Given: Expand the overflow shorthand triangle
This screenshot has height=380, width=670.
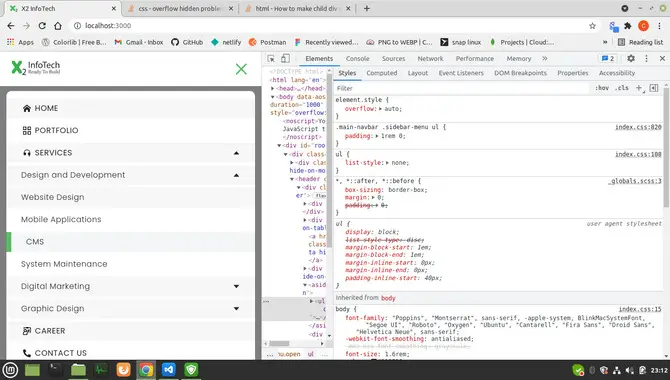Looking at the screenshot, I should pos(380,109).
